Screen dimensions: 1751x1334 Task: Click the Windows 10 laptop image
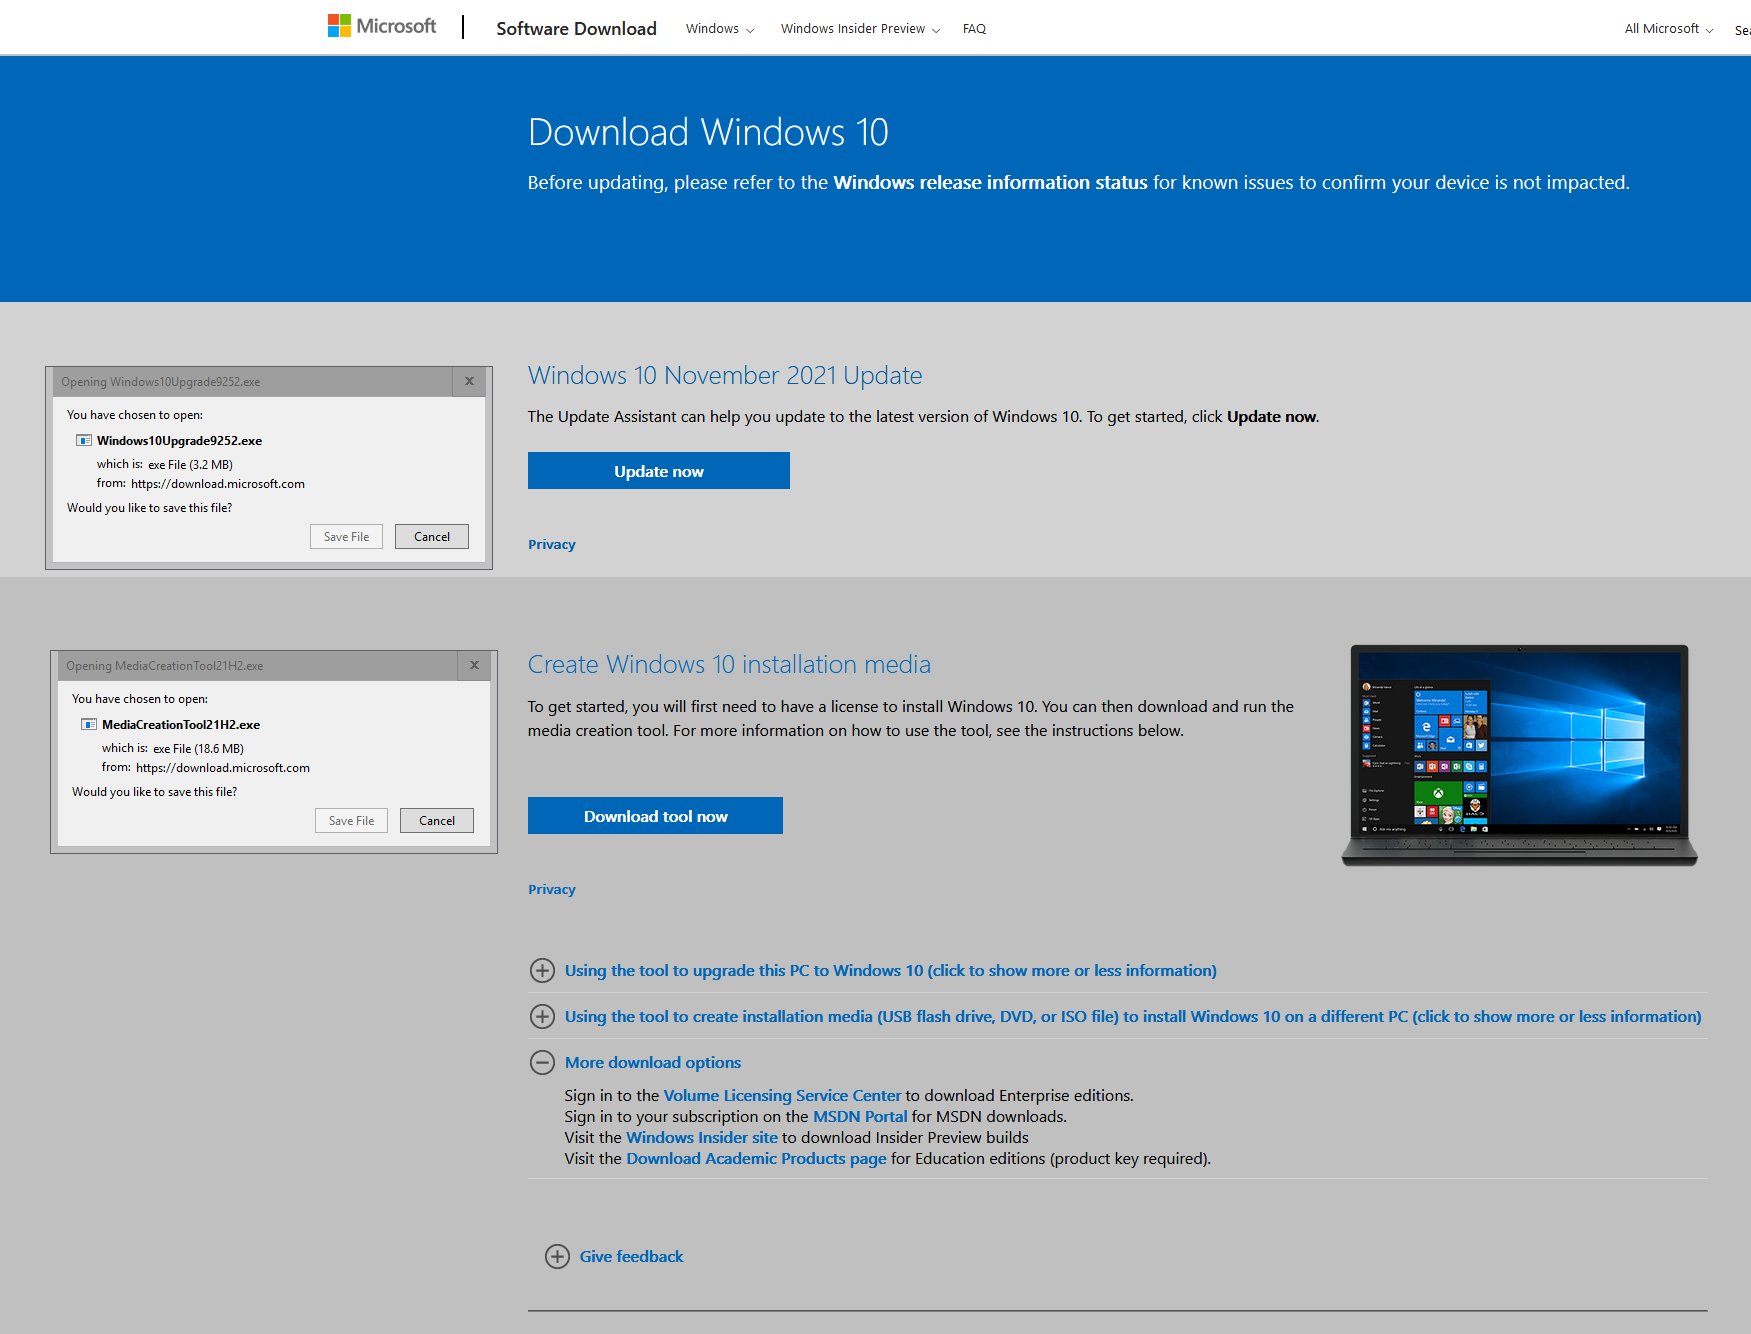click(1518, 755)
